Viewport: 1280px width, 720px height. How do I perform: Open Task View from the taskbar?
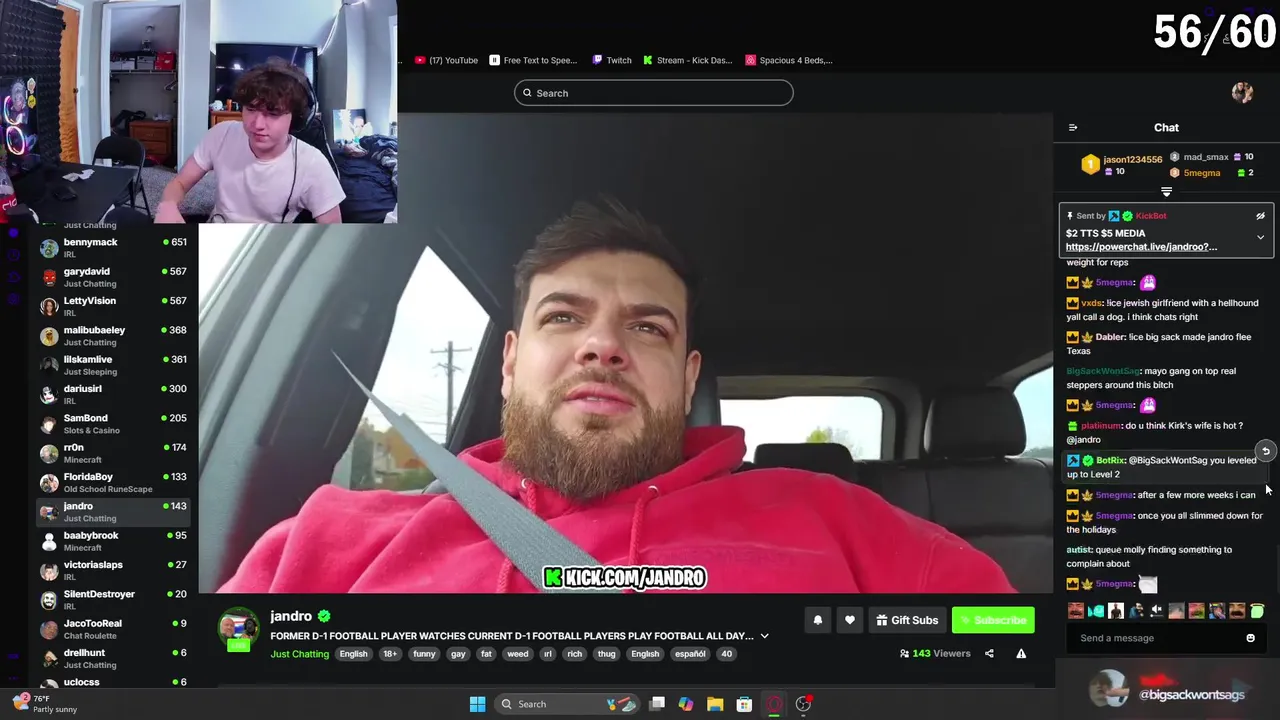pyautogui.click(x=657, y=704)
